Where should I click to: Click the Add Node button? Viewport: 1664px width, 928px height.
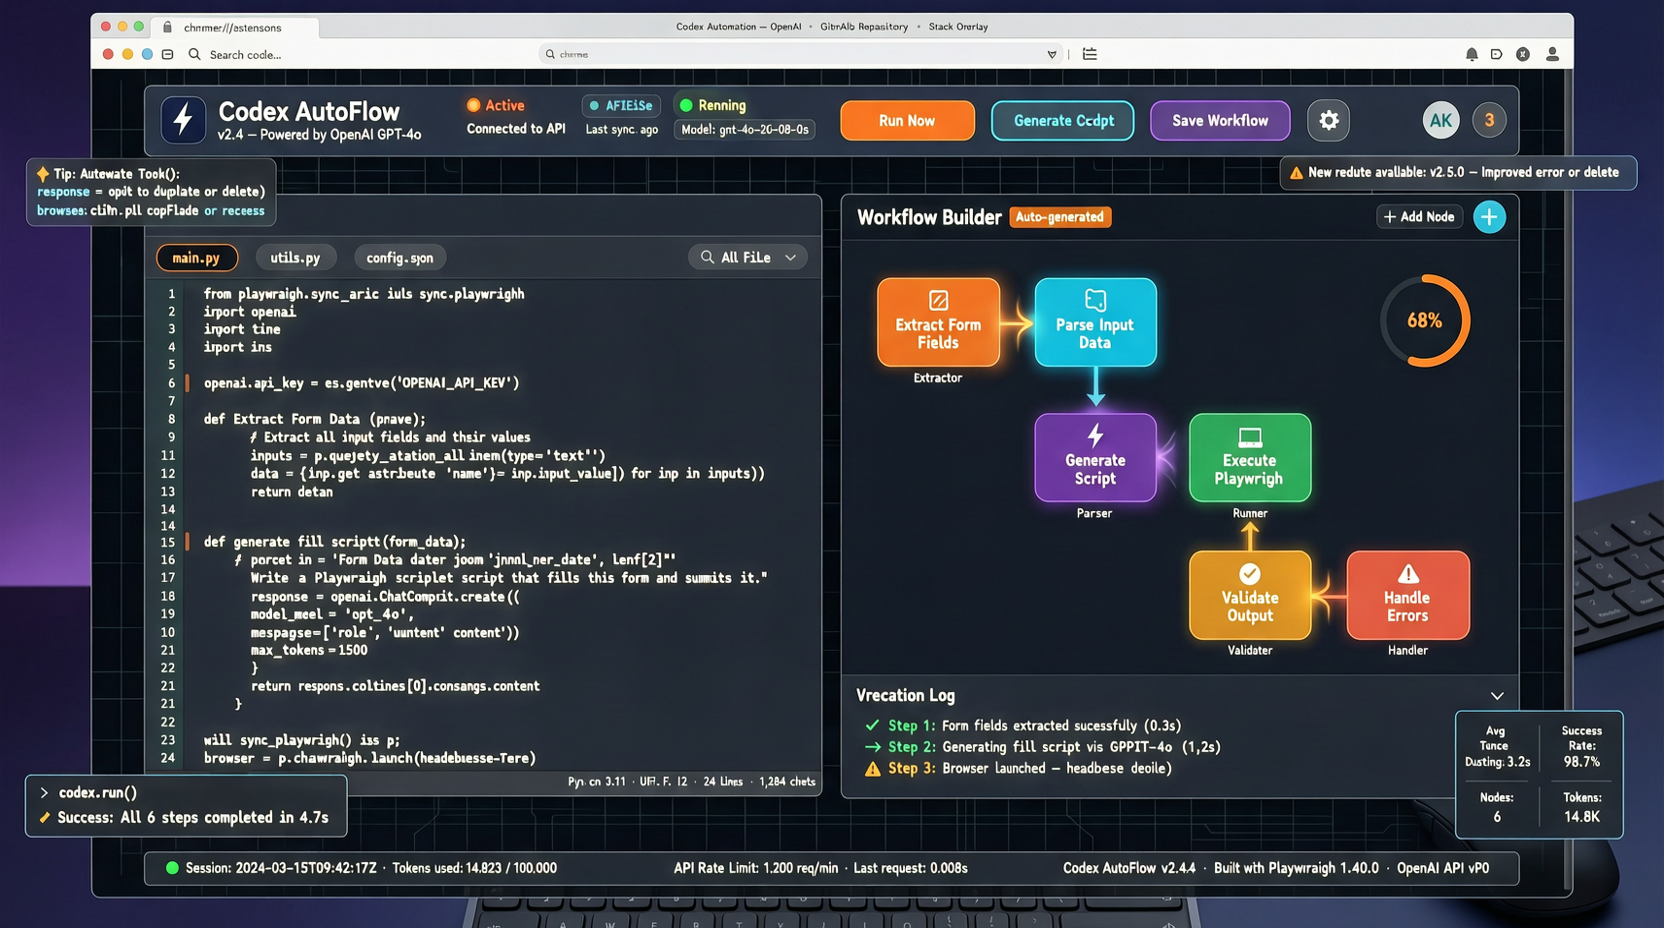(x=1419, y=217)
